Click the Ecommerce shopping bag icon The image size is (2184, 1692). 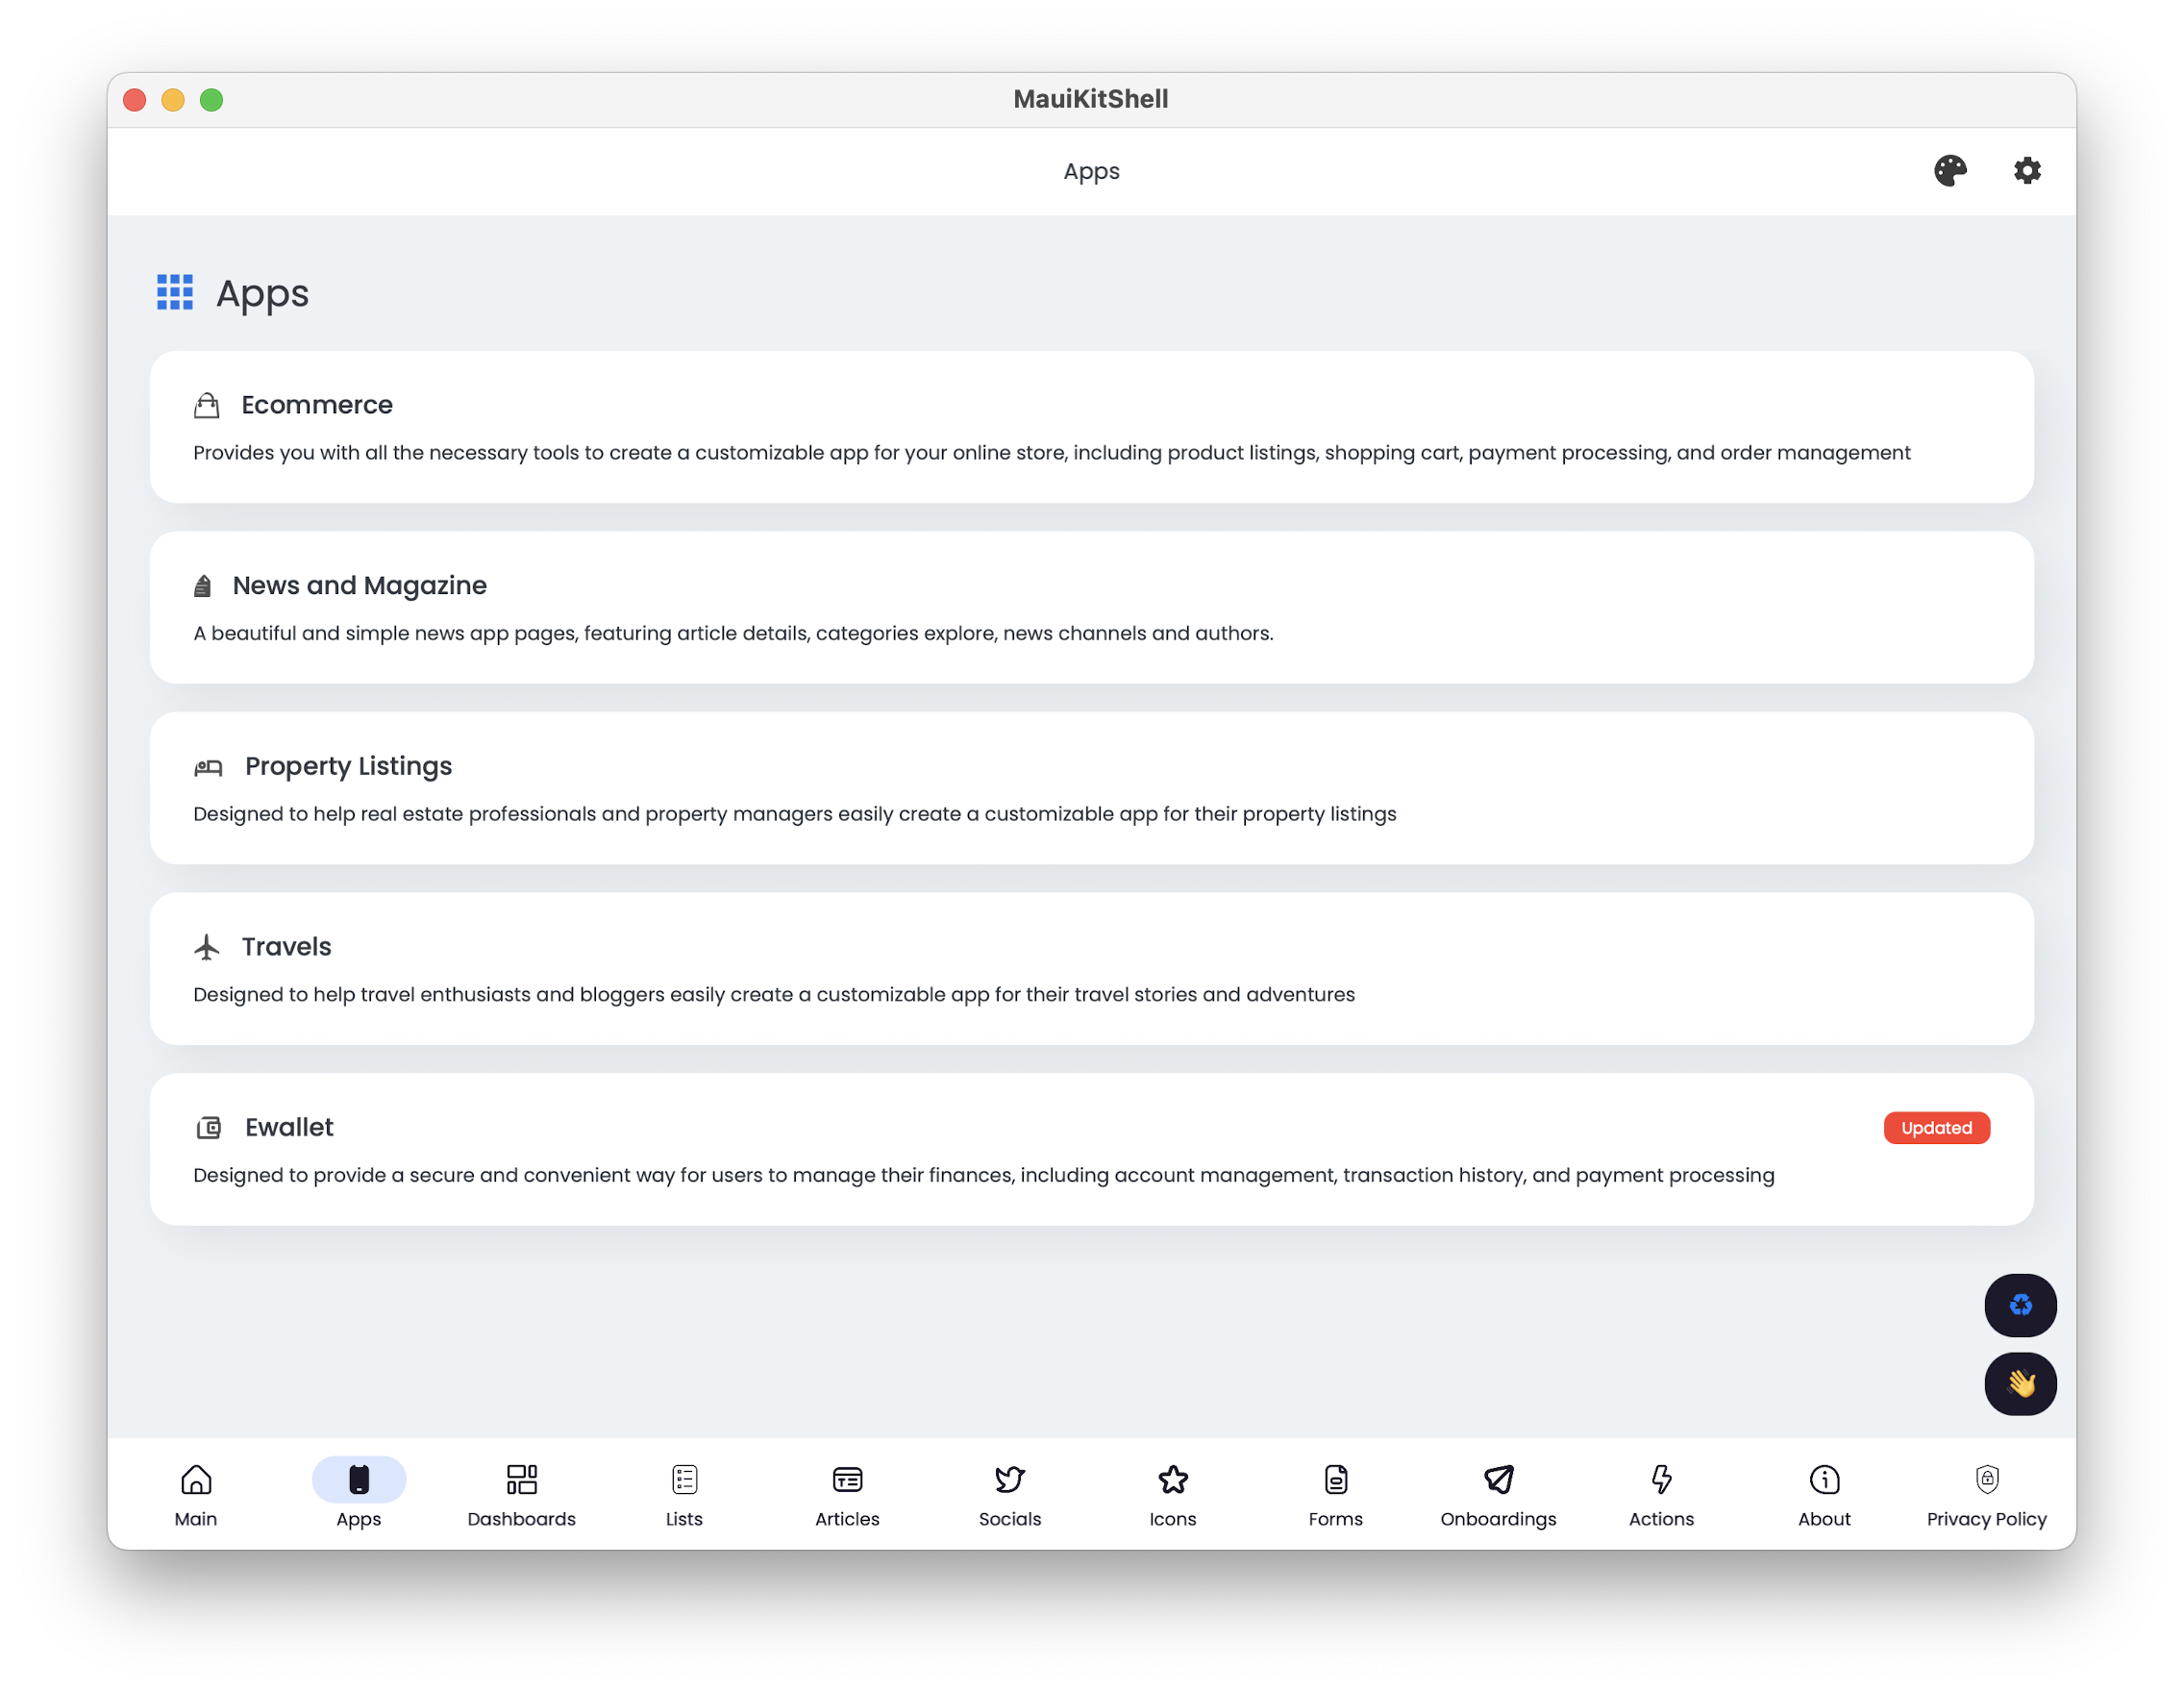point(206,405)
